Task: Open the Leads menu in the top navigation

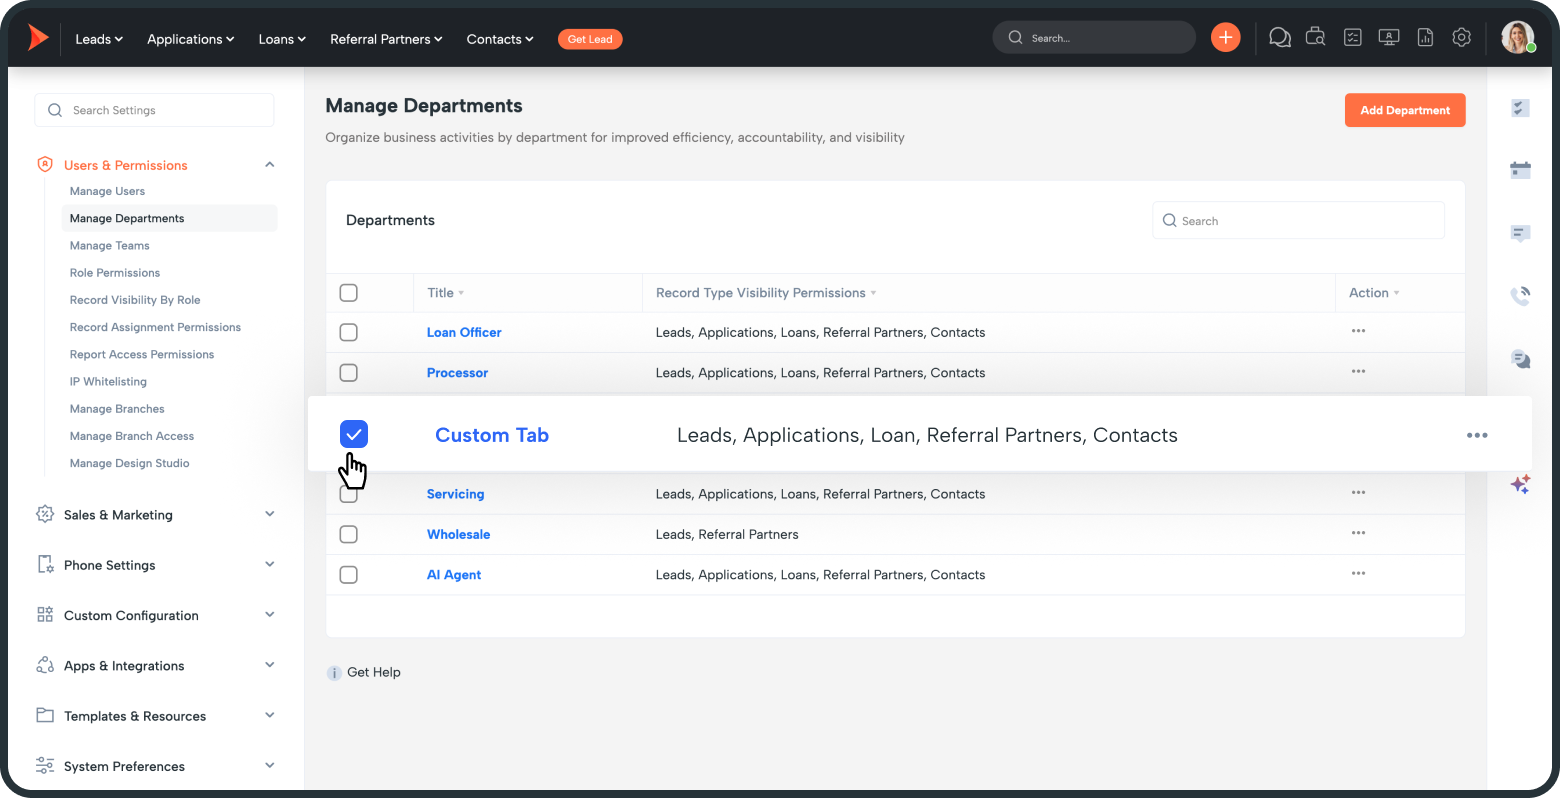Action: 99,39
